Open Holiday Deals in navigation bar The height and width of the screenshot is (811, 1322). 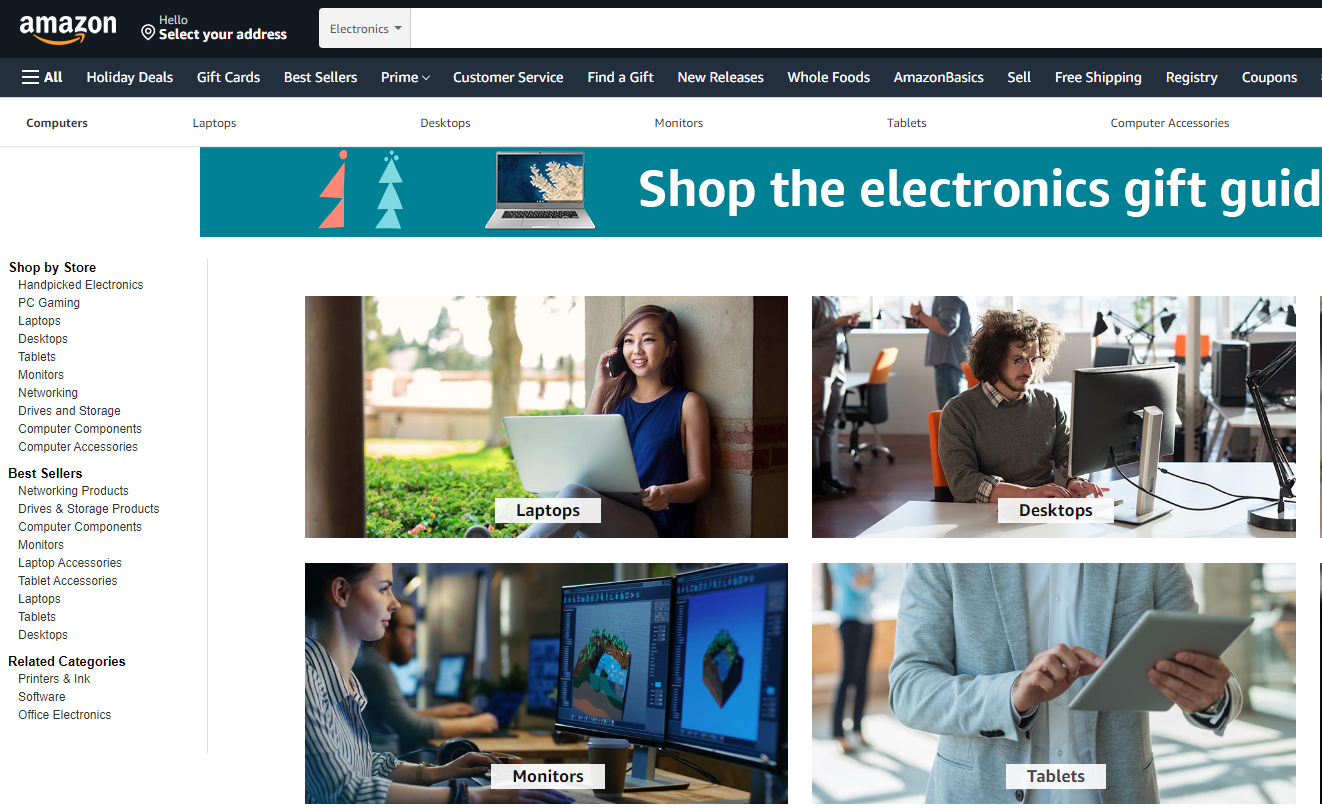coord(130,77)
